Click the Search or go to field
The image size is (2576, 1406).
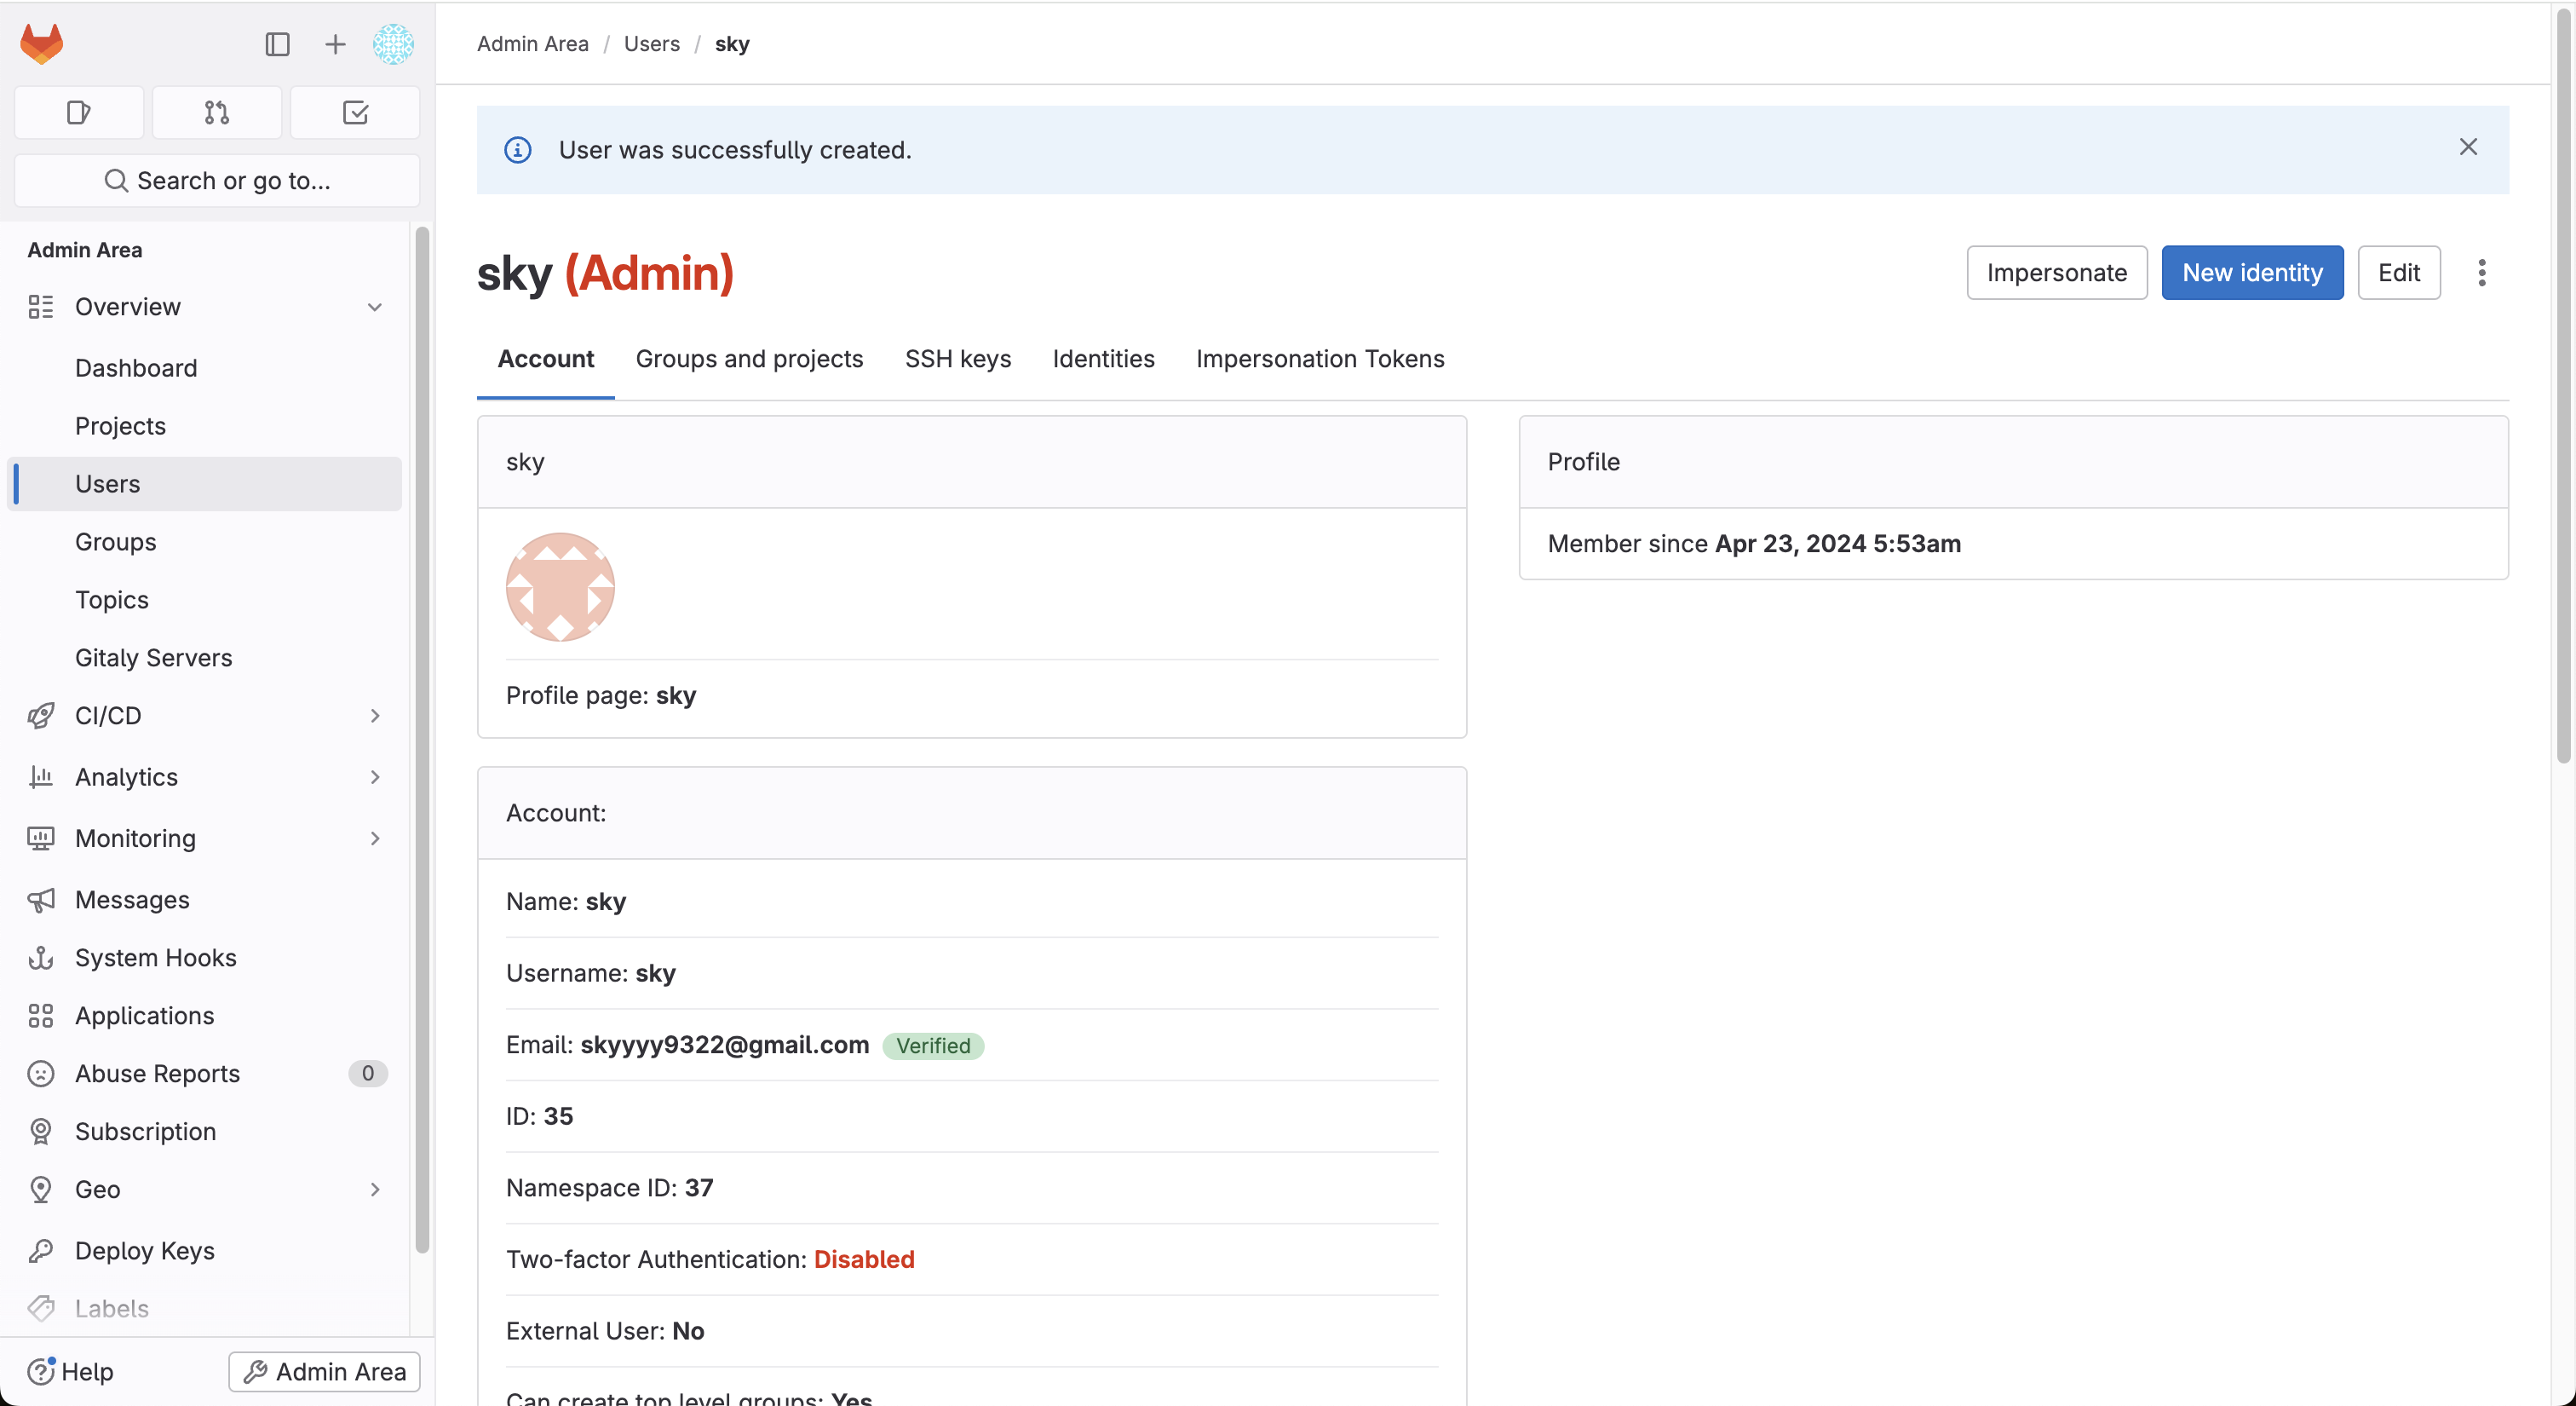coord(217,181)
